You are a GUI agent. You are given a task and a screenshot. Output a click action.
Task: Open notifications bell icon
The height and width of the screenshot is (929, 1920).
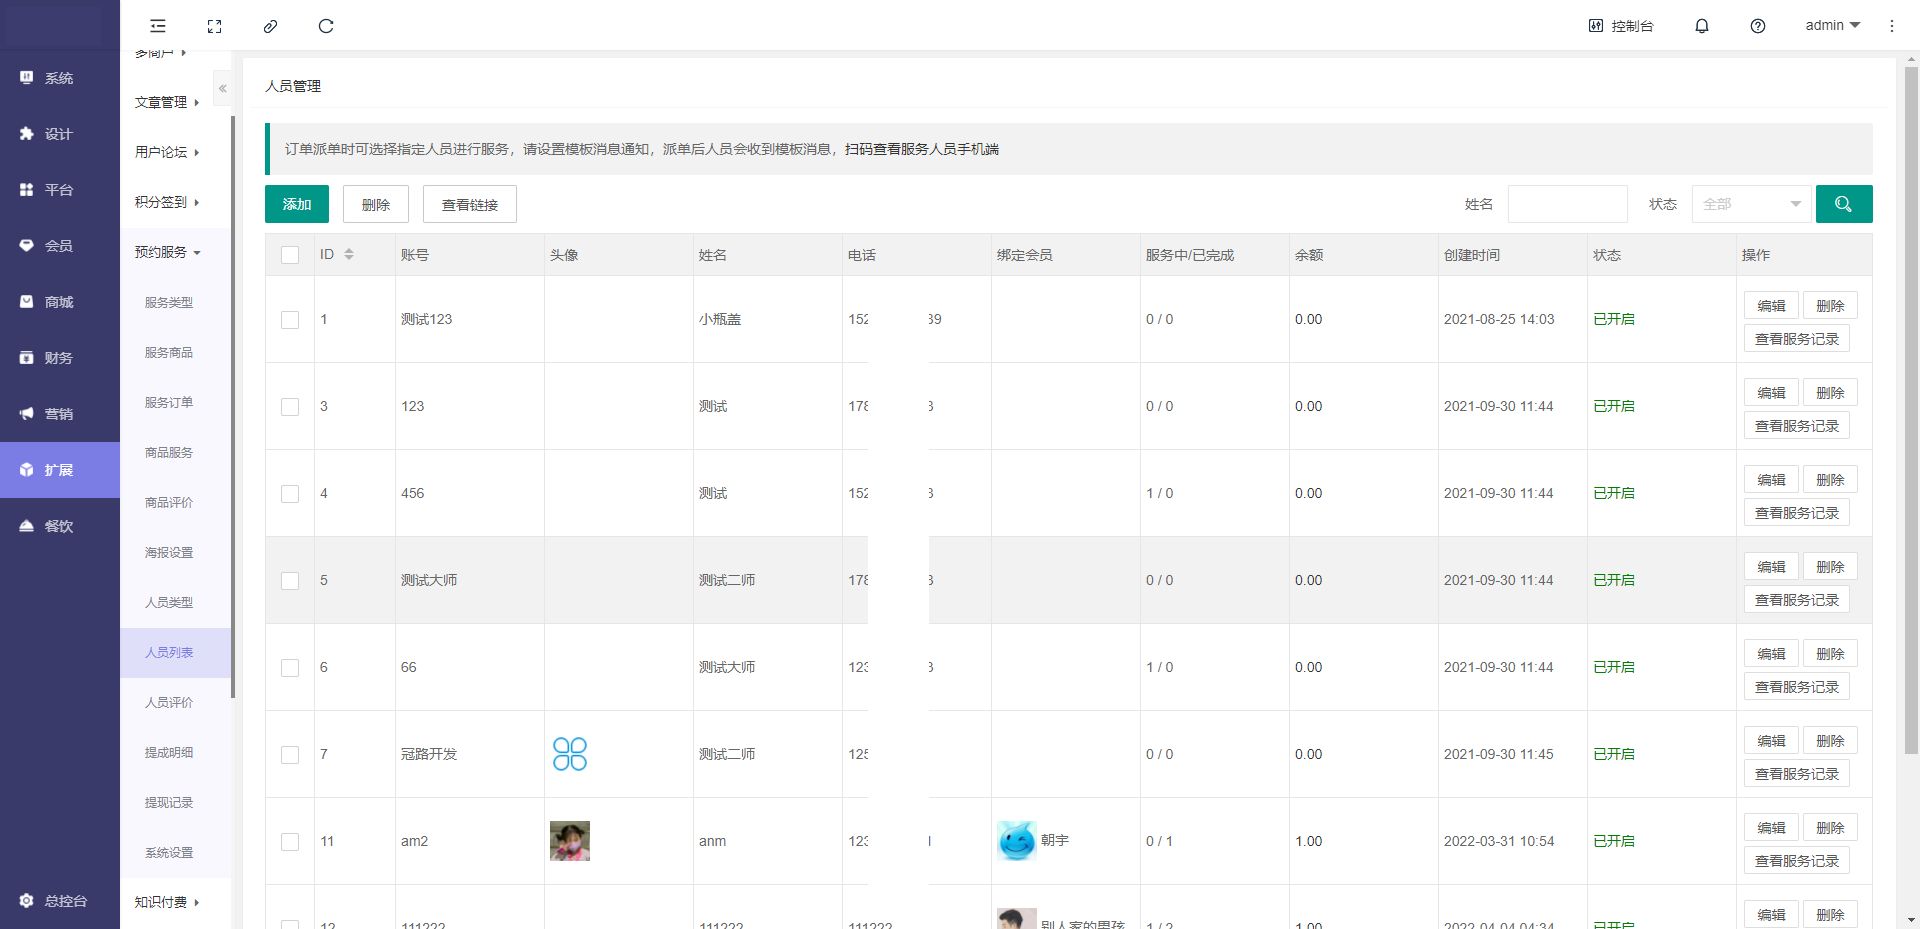pyautogui.click(x=1701, y=26)
